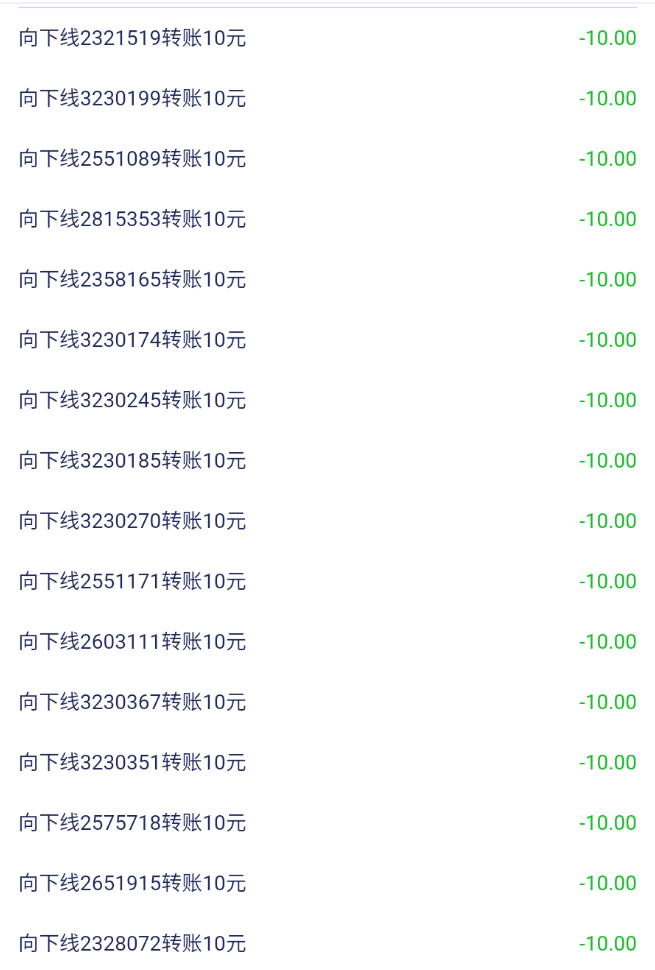Click transfer entry for downline 2603111
The width and height of the screenshot is (655, 970).
pos(132,641)
